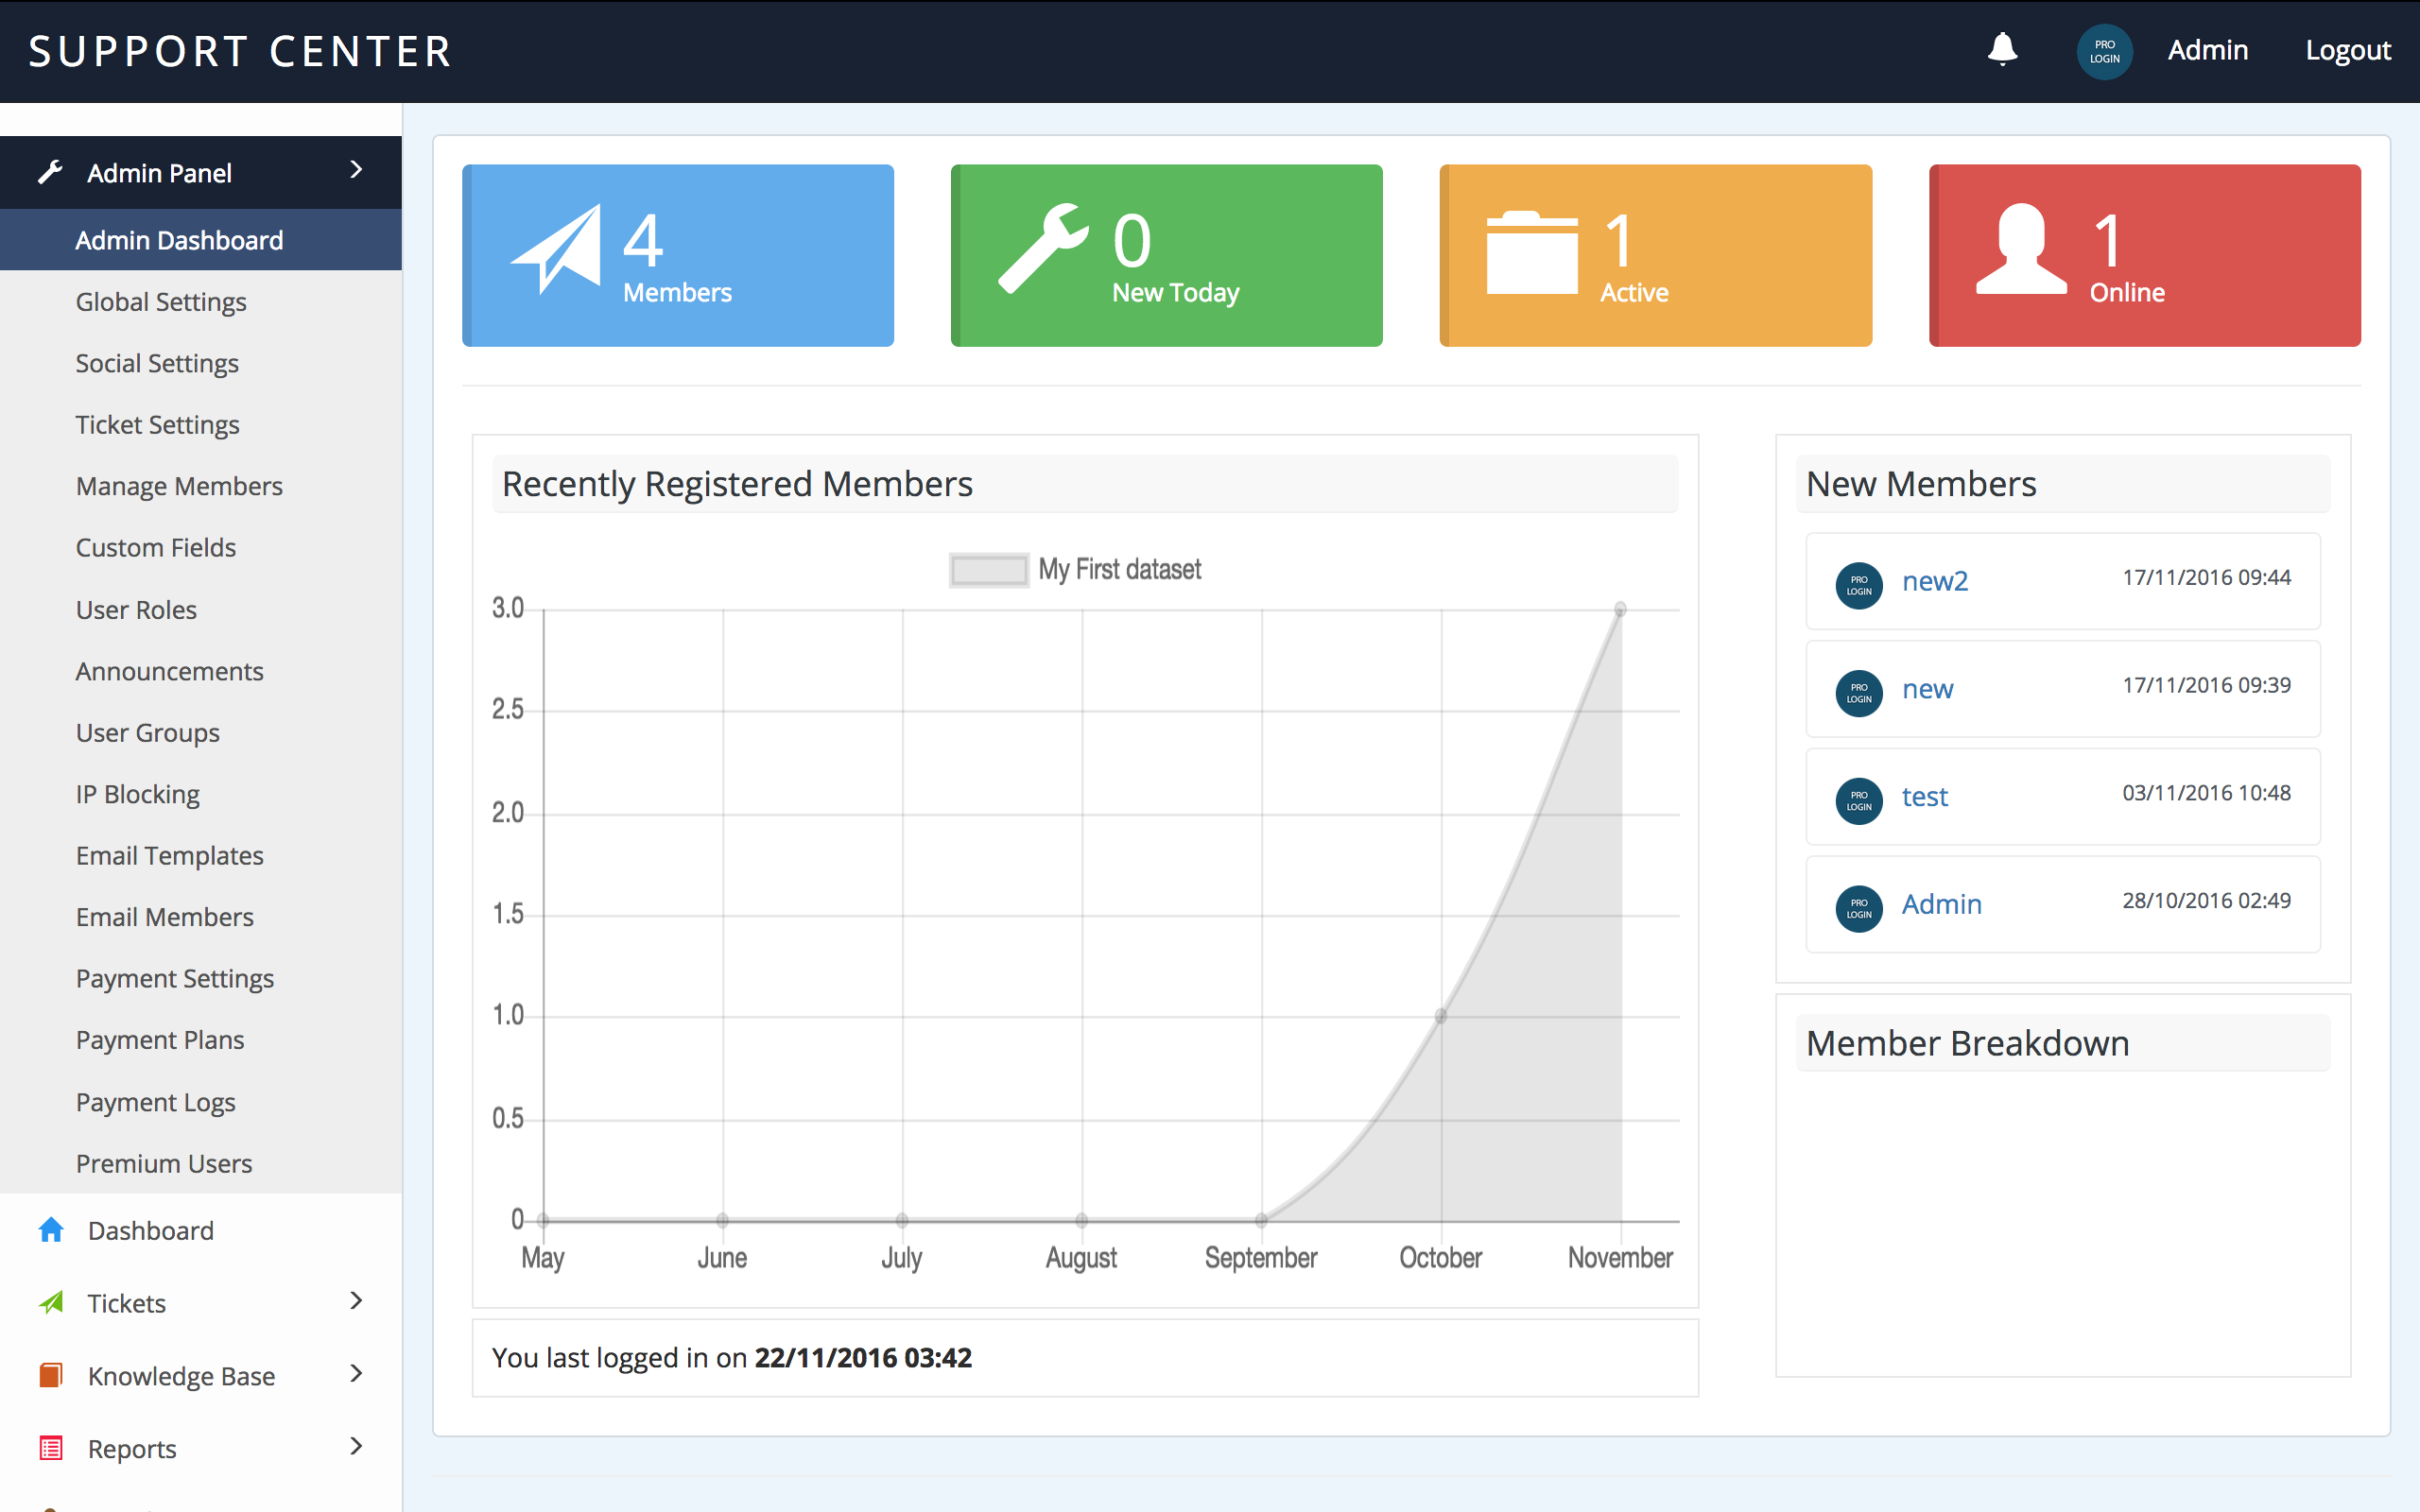Open new2 member profile link
The image size is (2420, 1512).
[x=1934, y=581]
